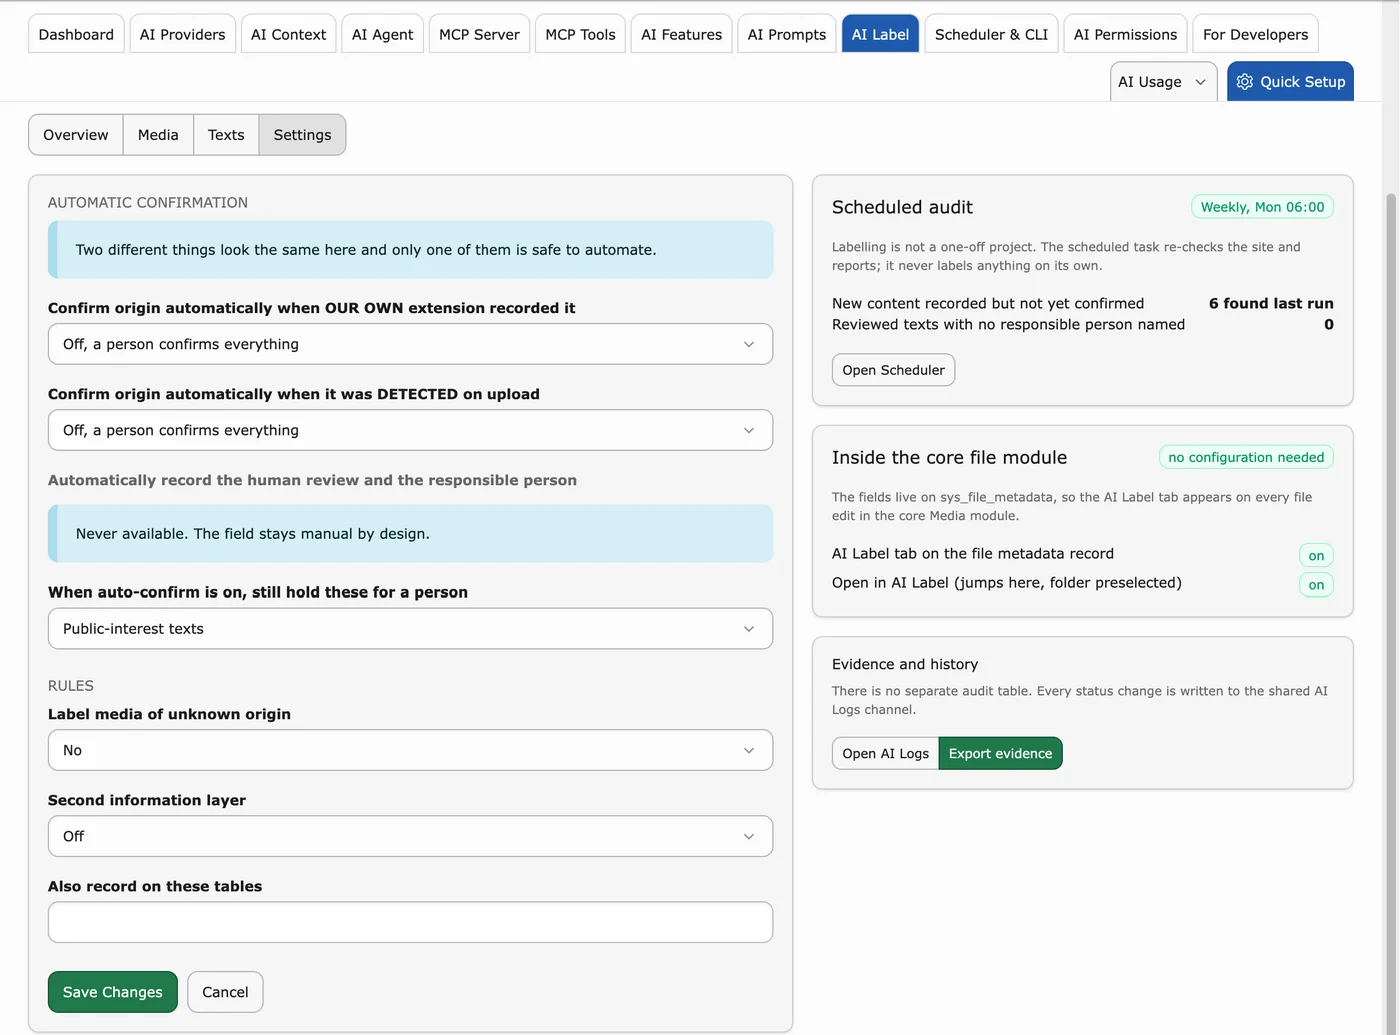Image resolution: width=1400 pixels, height=1035 pixels.
Task: Click the Open AI Logs button
Action: point(886,754)
